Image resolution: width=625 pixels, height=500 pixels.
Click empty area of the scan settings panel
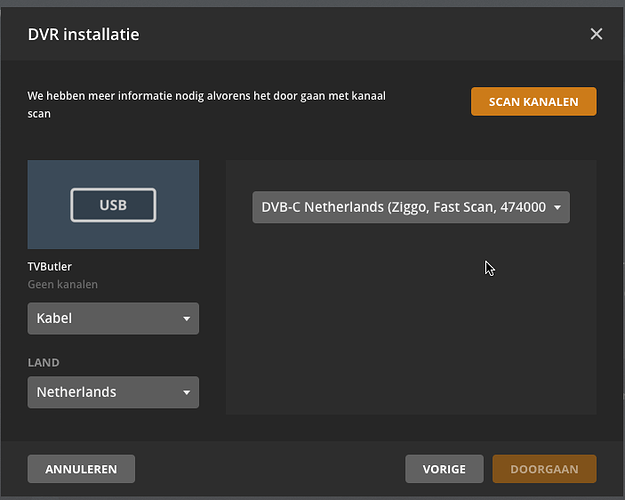click(x=410, y=330)
